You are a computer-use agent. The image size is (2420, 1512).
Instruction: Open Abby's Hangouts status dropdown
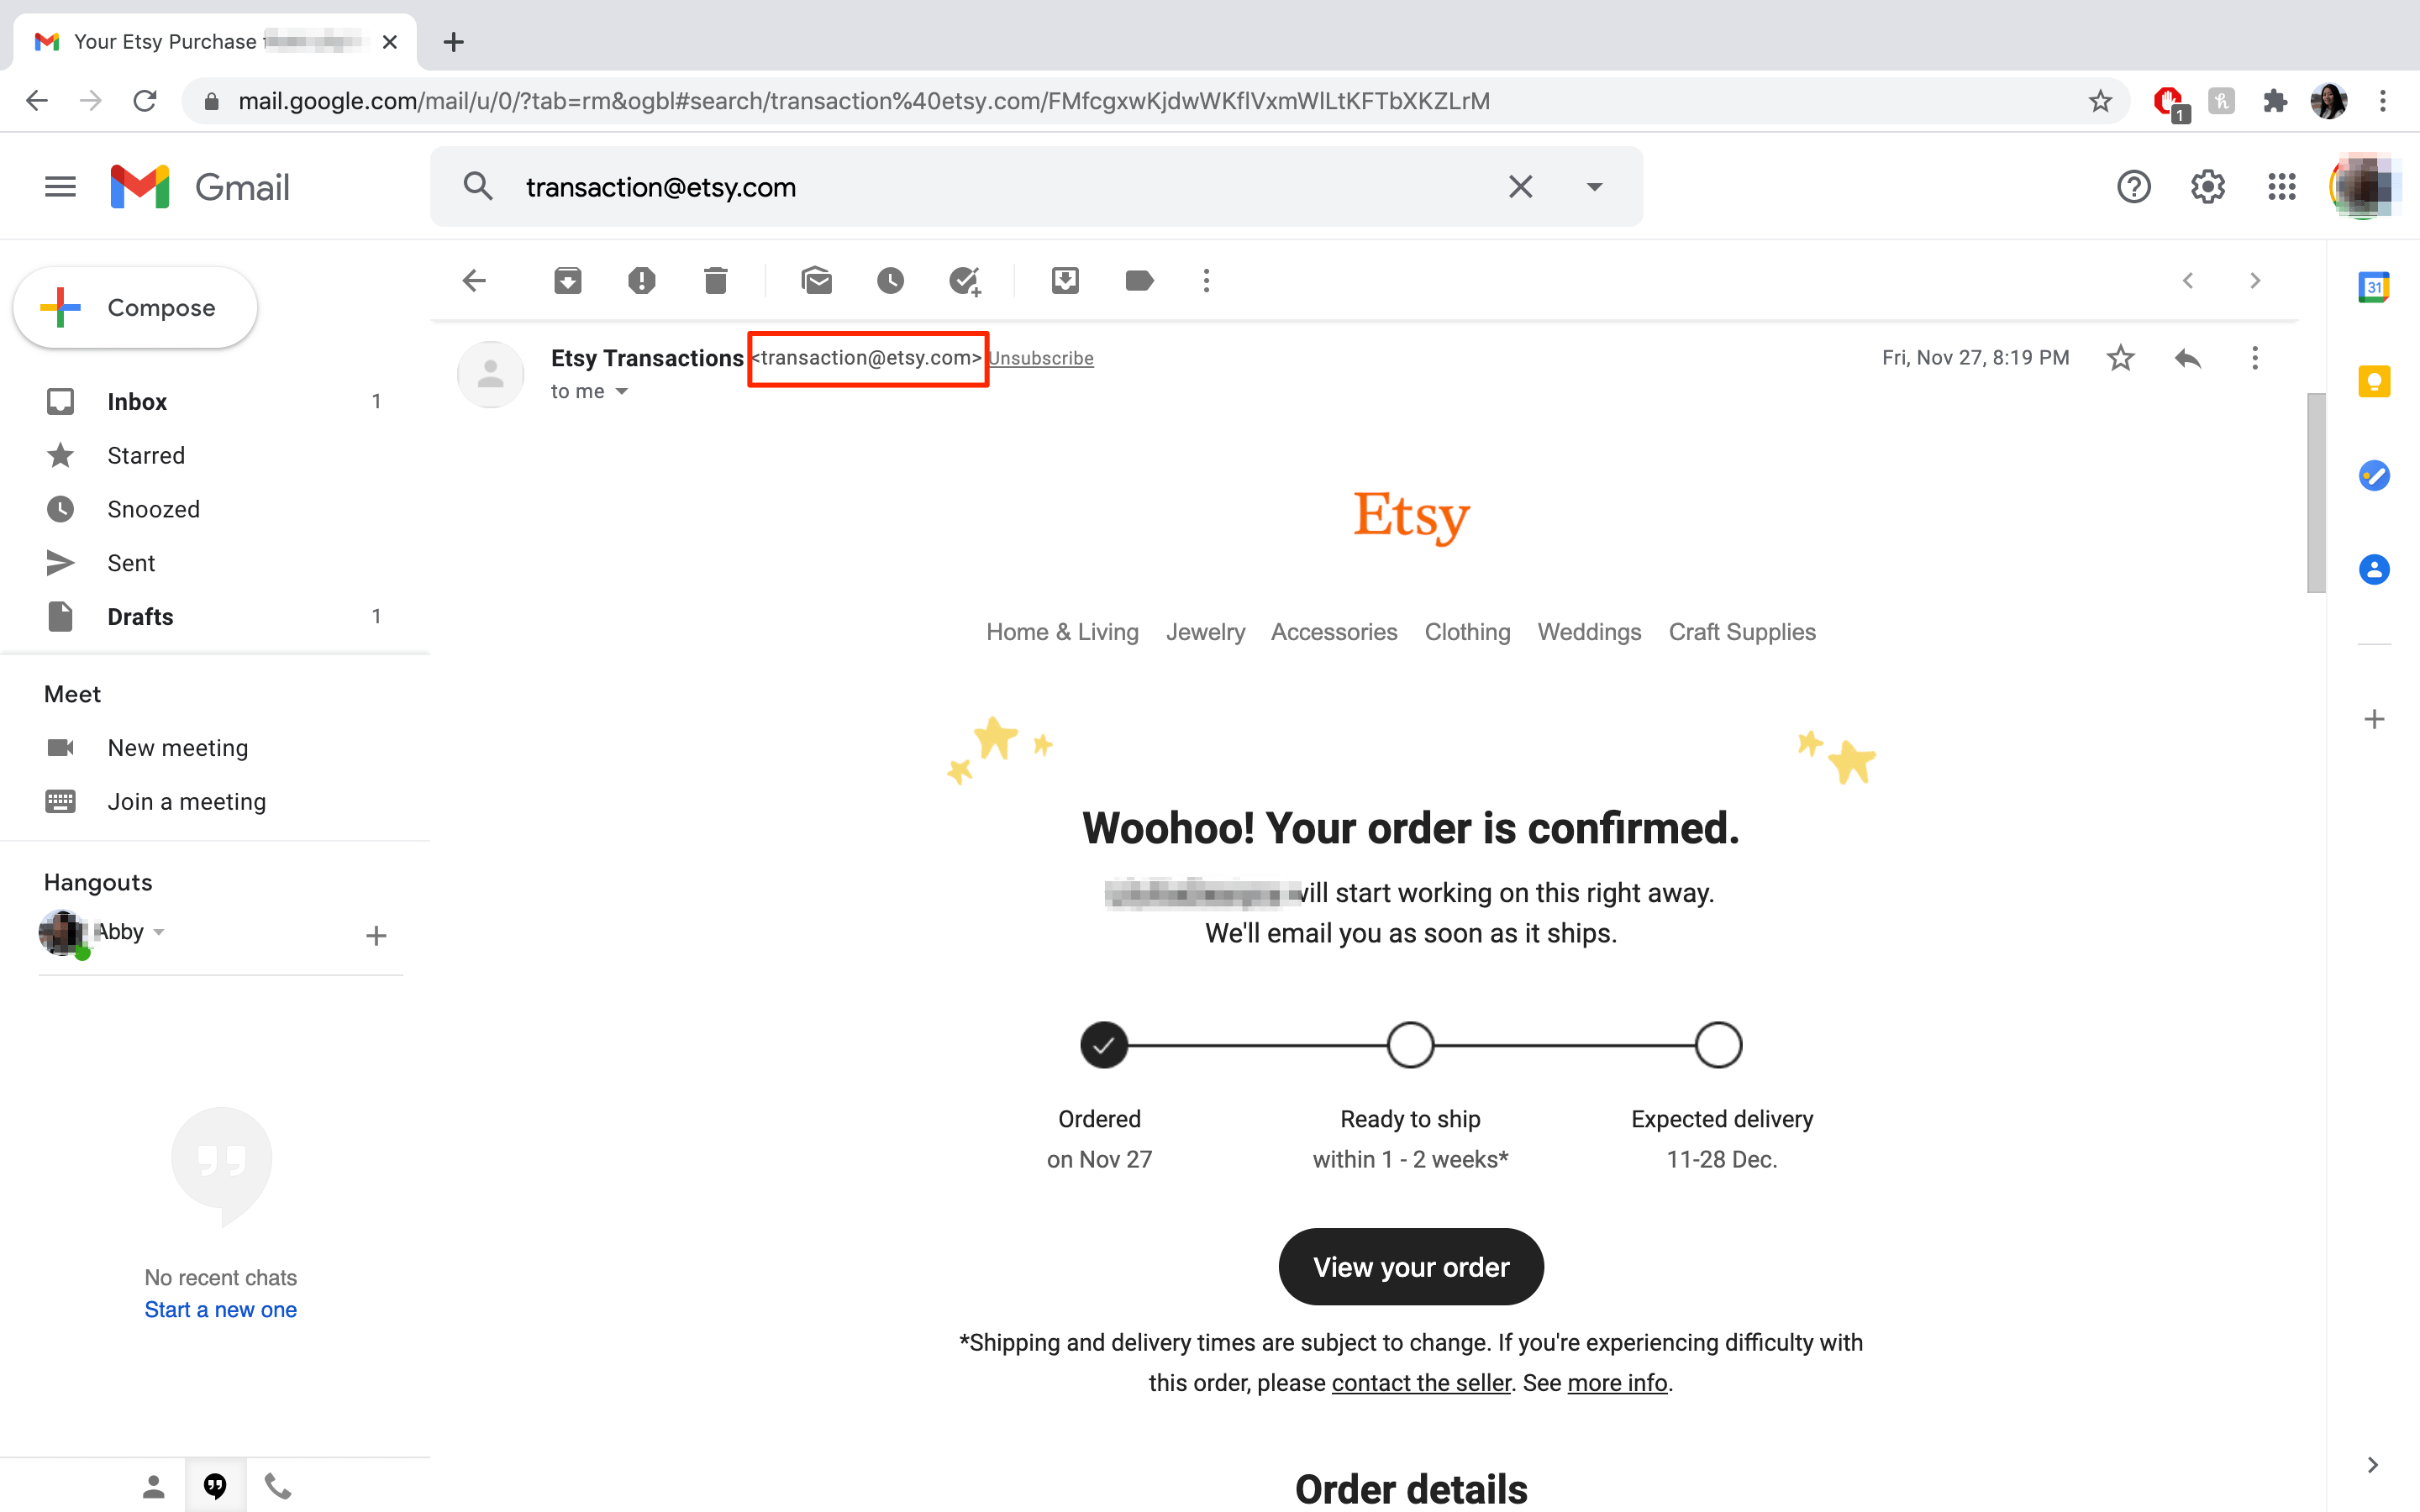(159, 932)
